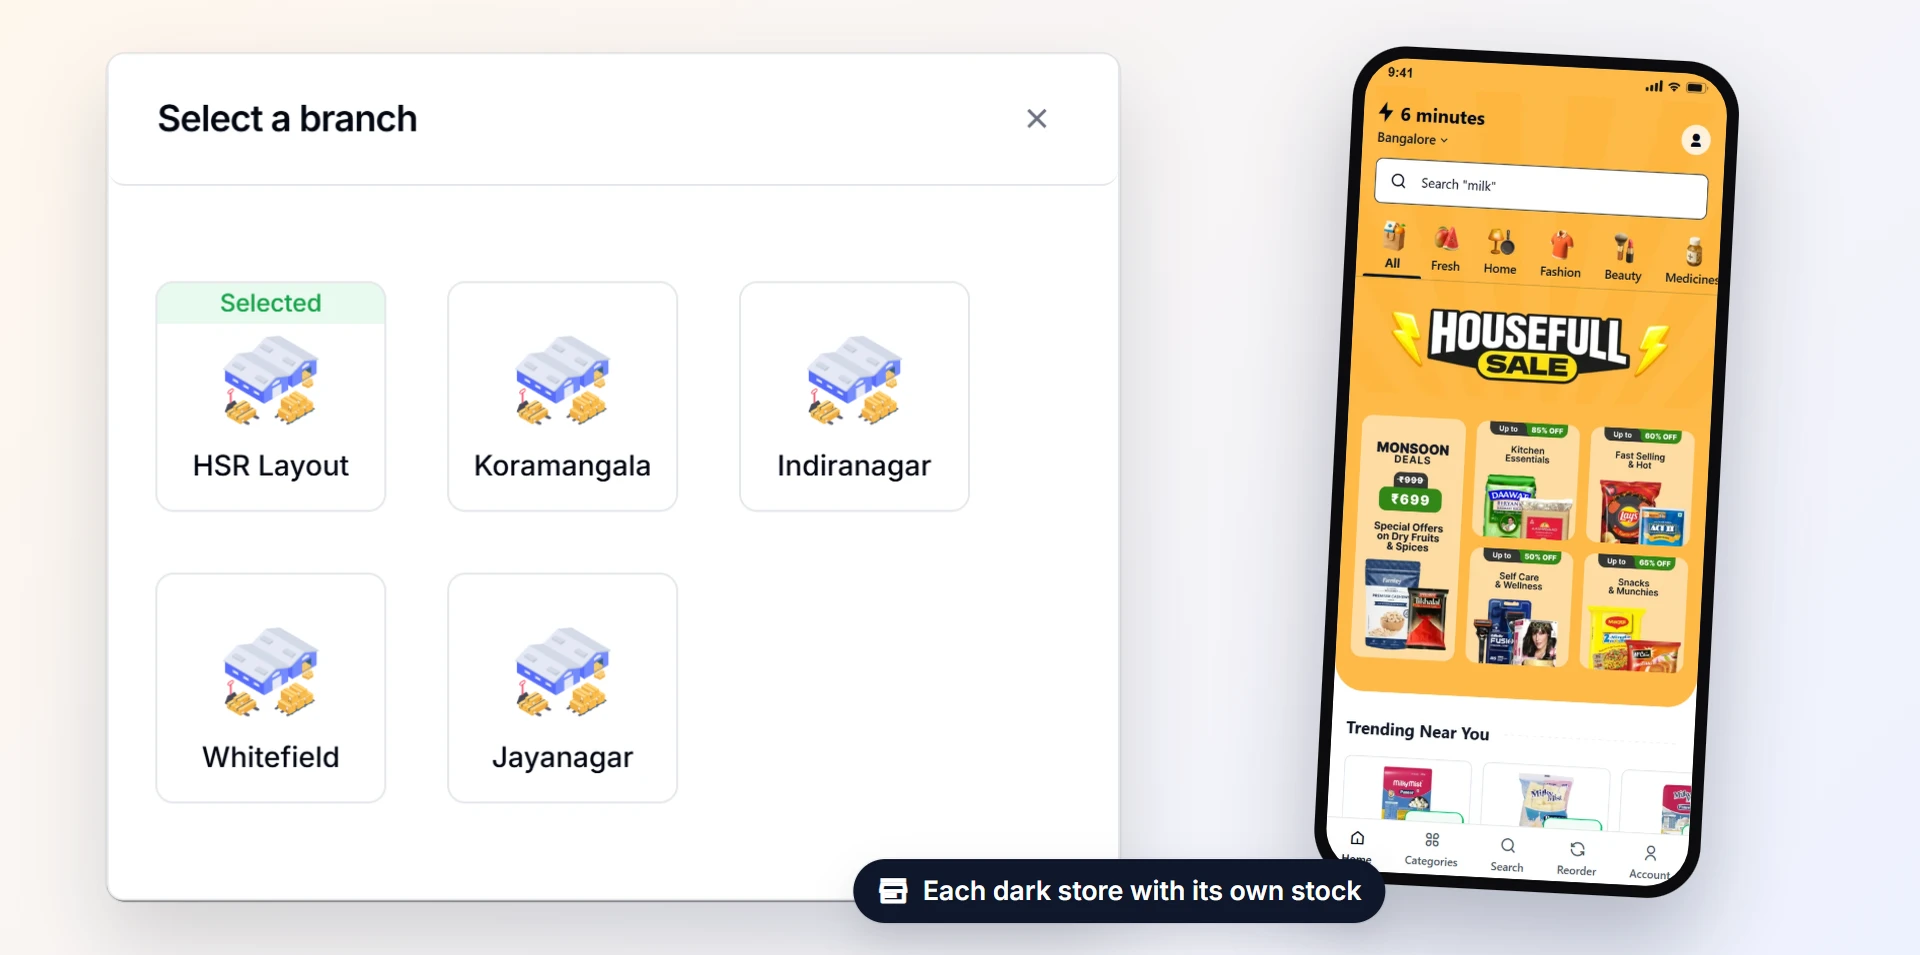Click "Each dark store with its own stock"
This screenshot has height=955, width=1920.
point(1142,891)
